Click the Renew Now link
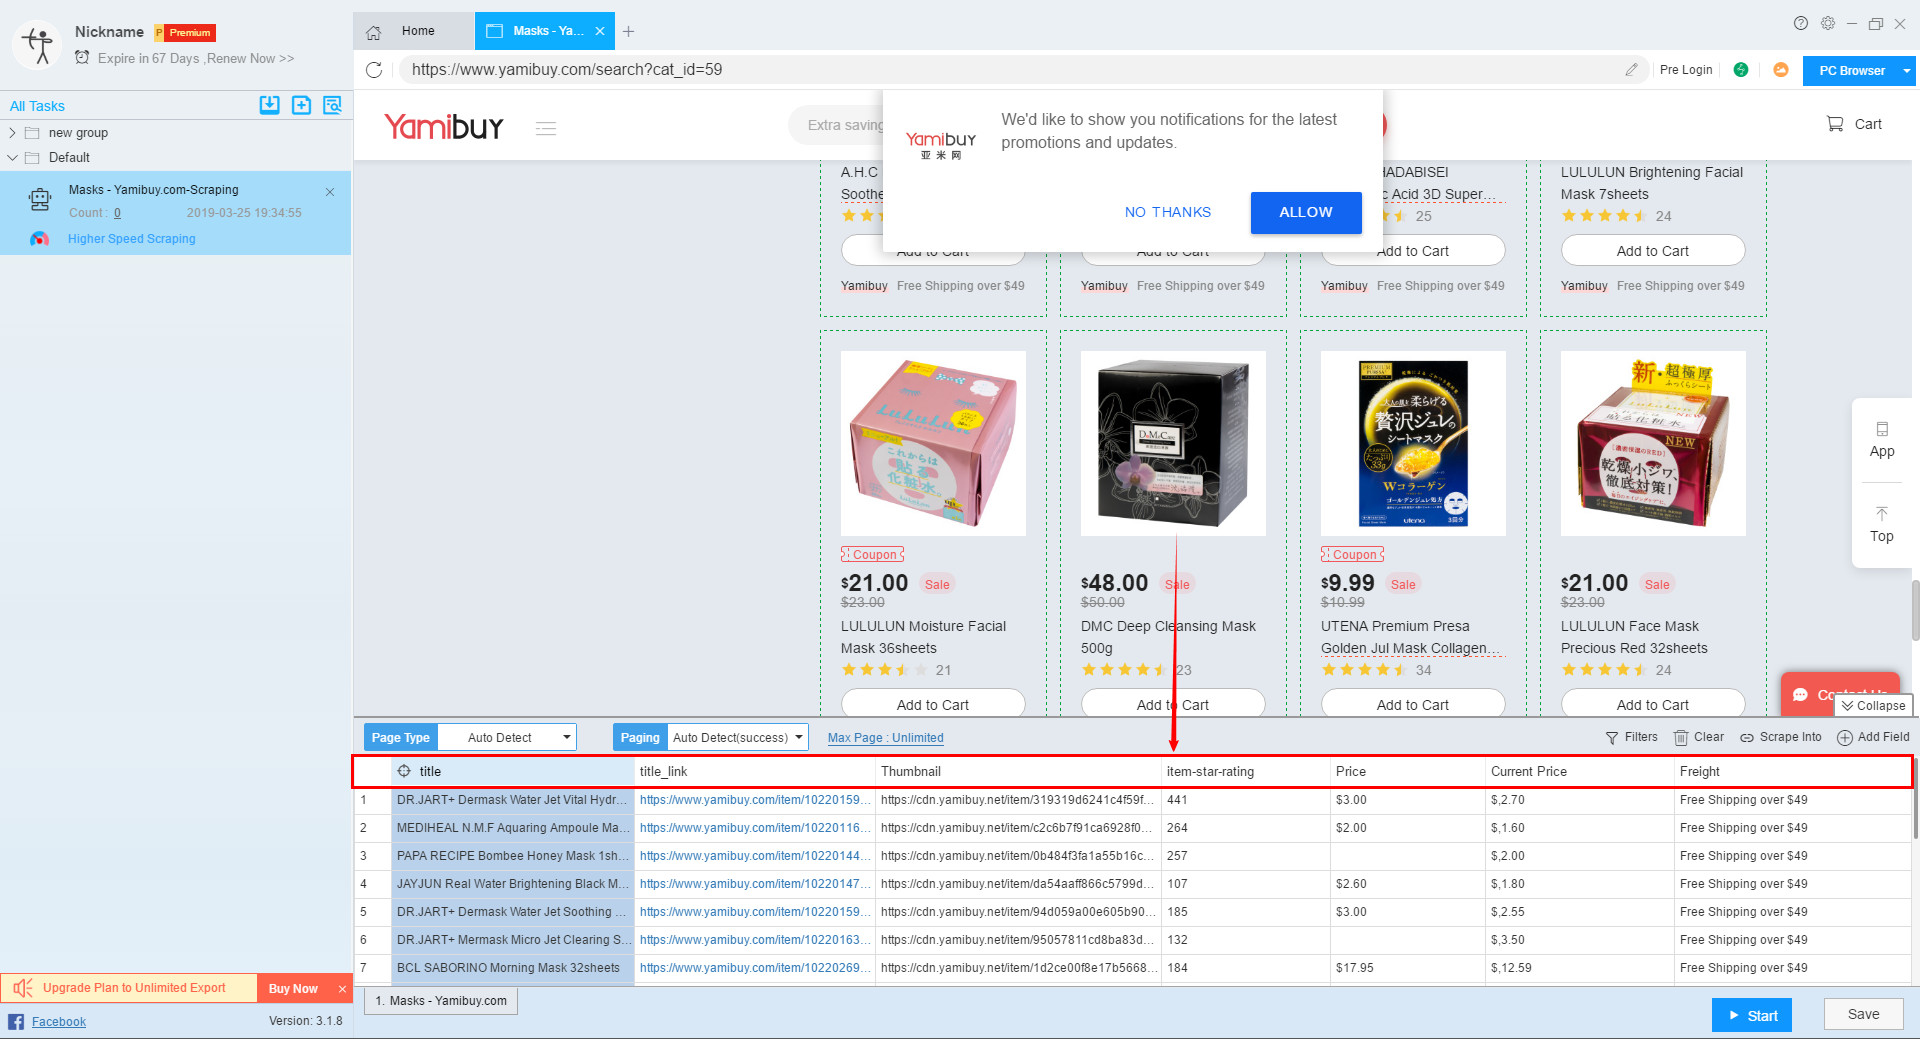Viewport: 1920px width, 1039px height. tap(250, 59)
